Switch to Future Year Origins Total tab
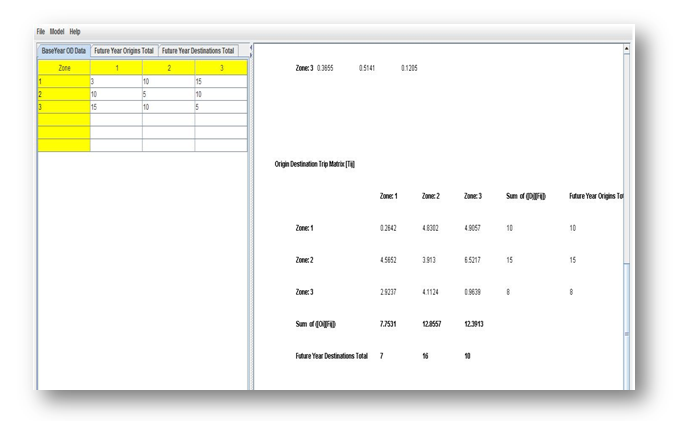 [x=123, y=50]
